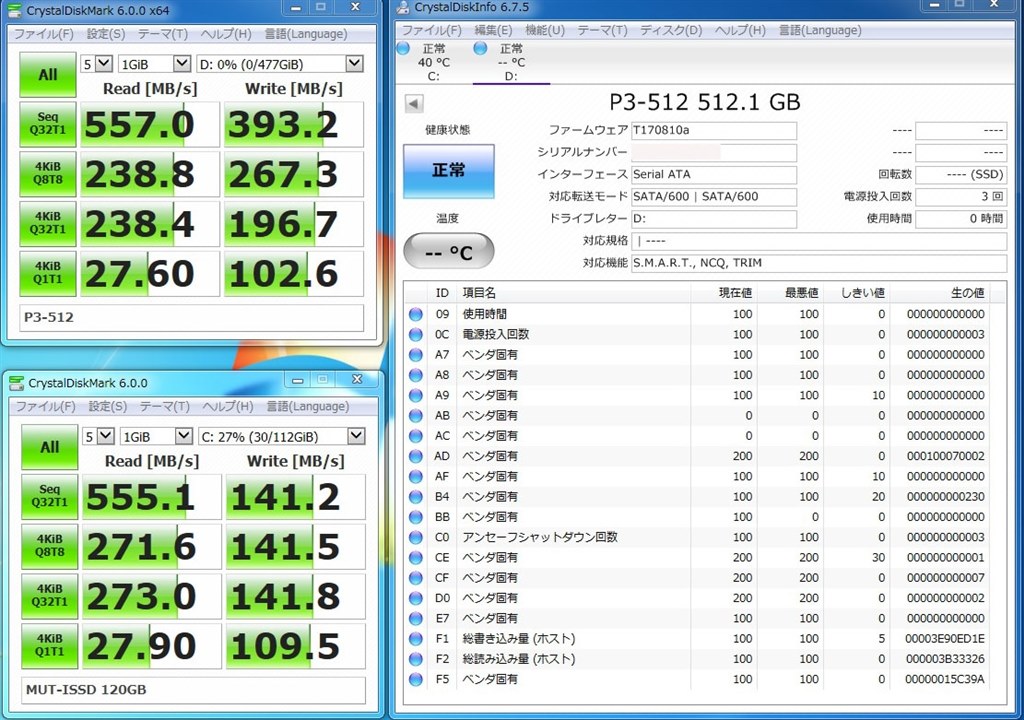Click the blue status icon in row A7
This screenshot has height=720, width=1024.
coord(415,355)
